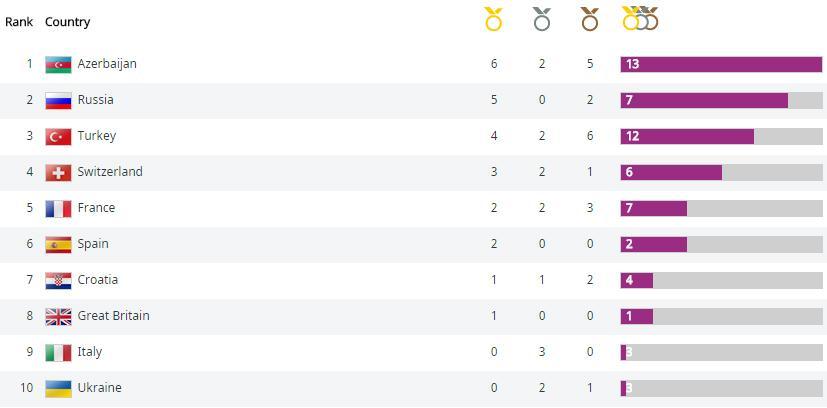Select the Croatia country name
Image resolution: width=827 pixels, height=408 pixels.
coord(97,280)
